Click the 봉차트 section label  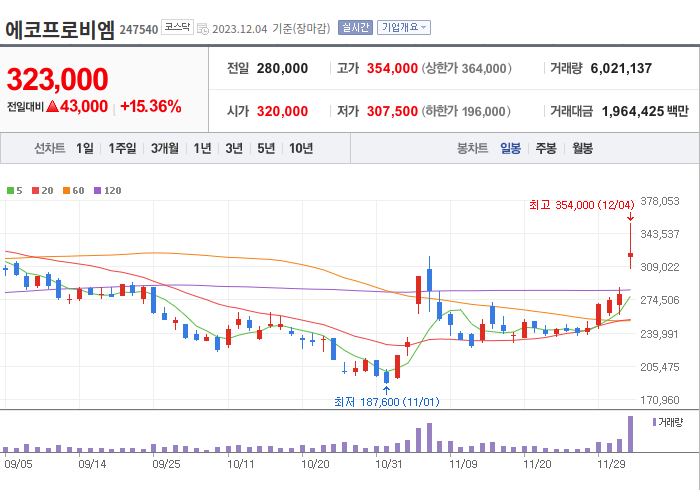pyautogui.click(x=472, y=148)
